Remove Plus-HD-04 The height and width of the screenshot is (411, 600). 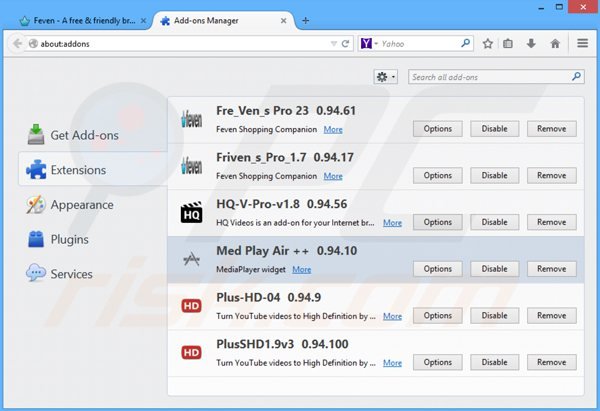(551, 315)
